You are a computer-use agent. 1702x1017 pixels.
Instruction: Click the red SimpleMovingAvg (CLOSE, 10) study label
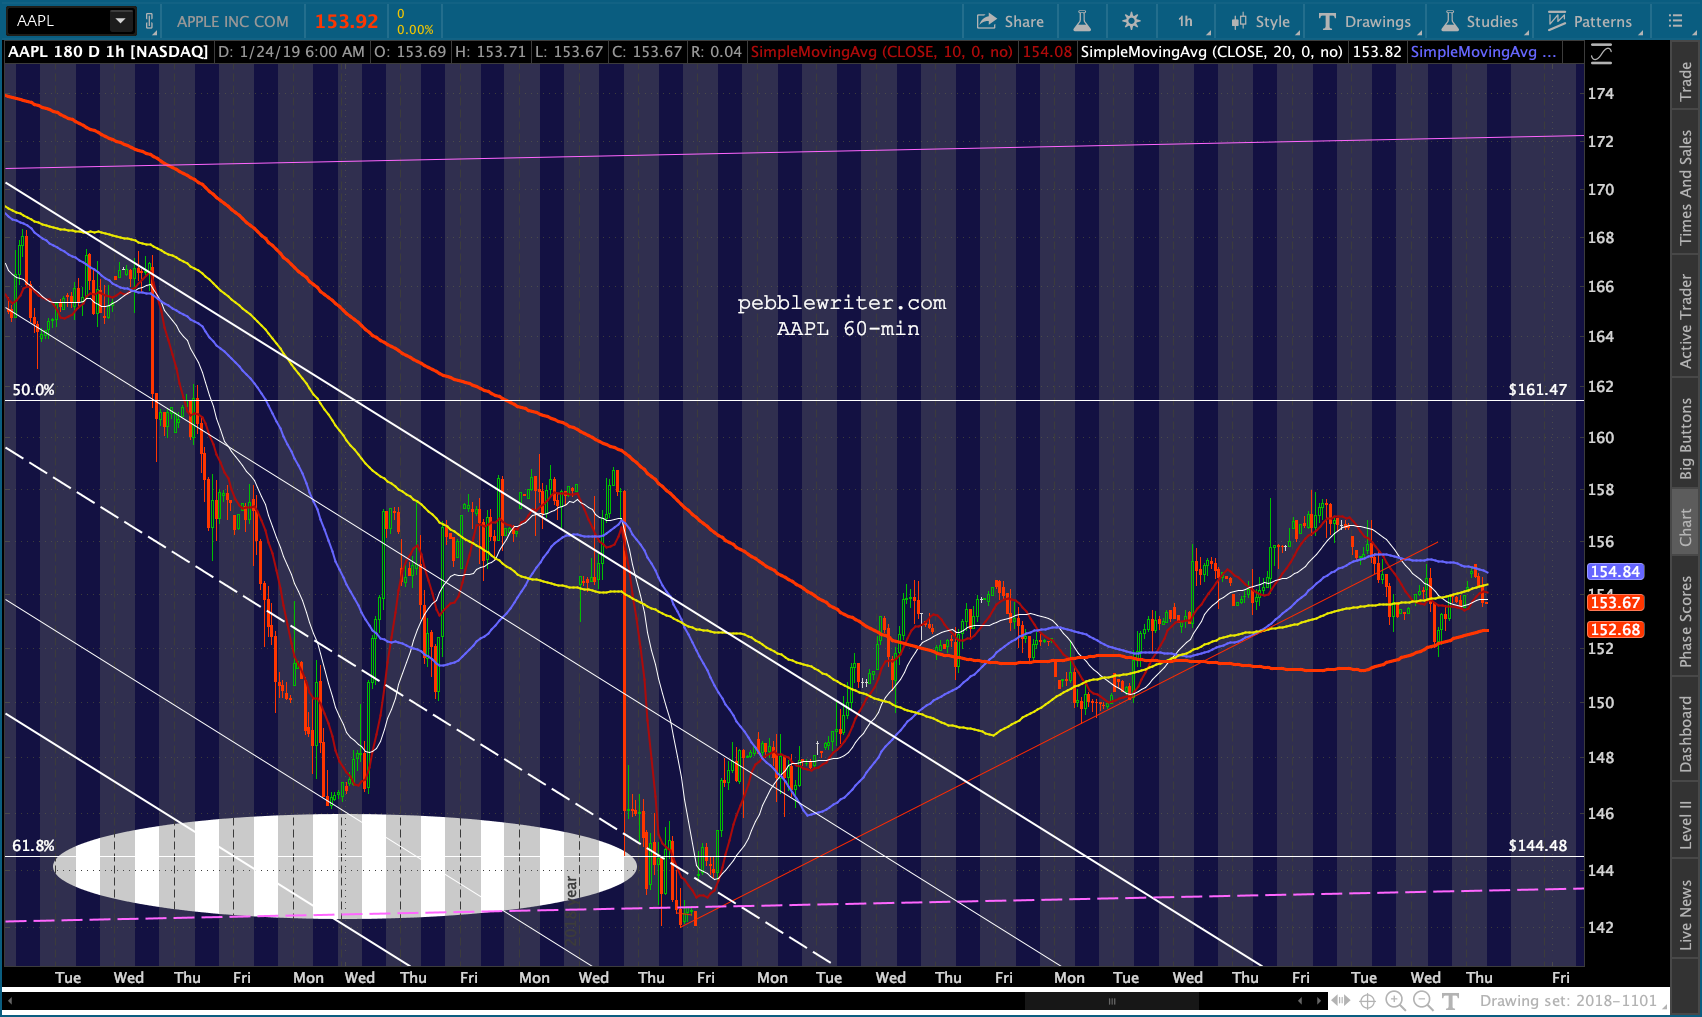881,52
